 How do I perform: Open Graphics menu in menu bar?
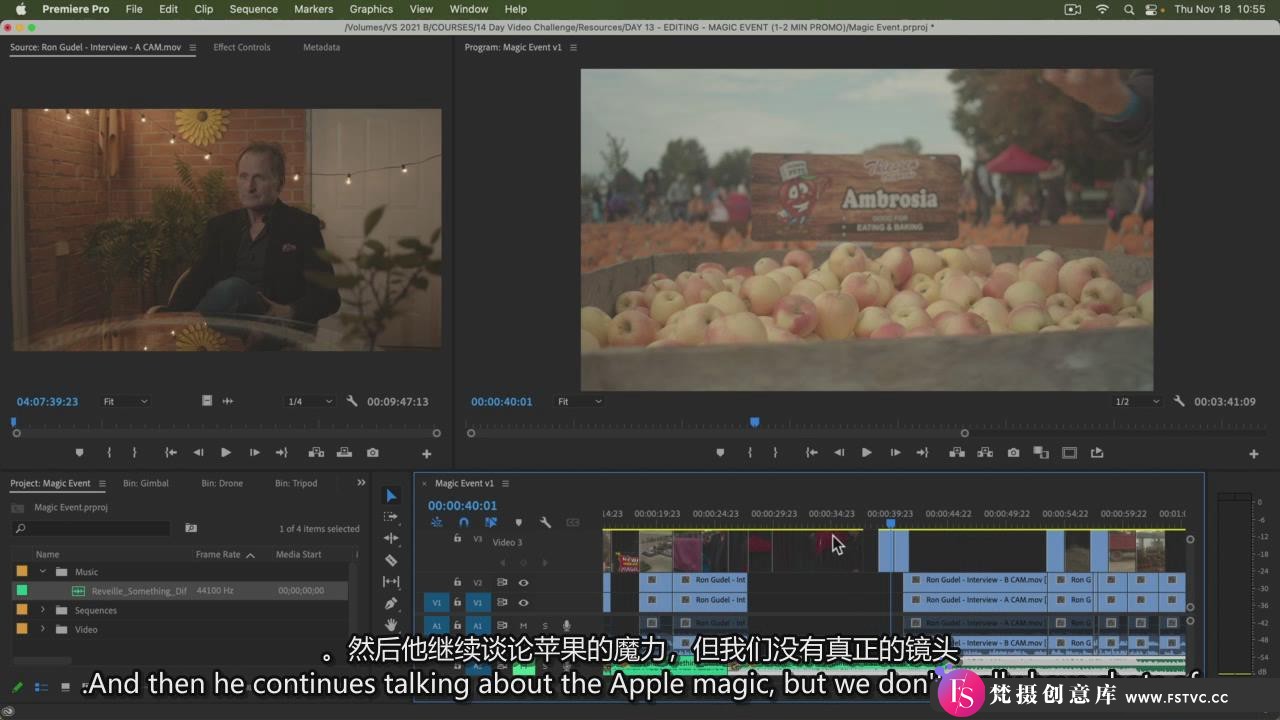tap(371, 9)
